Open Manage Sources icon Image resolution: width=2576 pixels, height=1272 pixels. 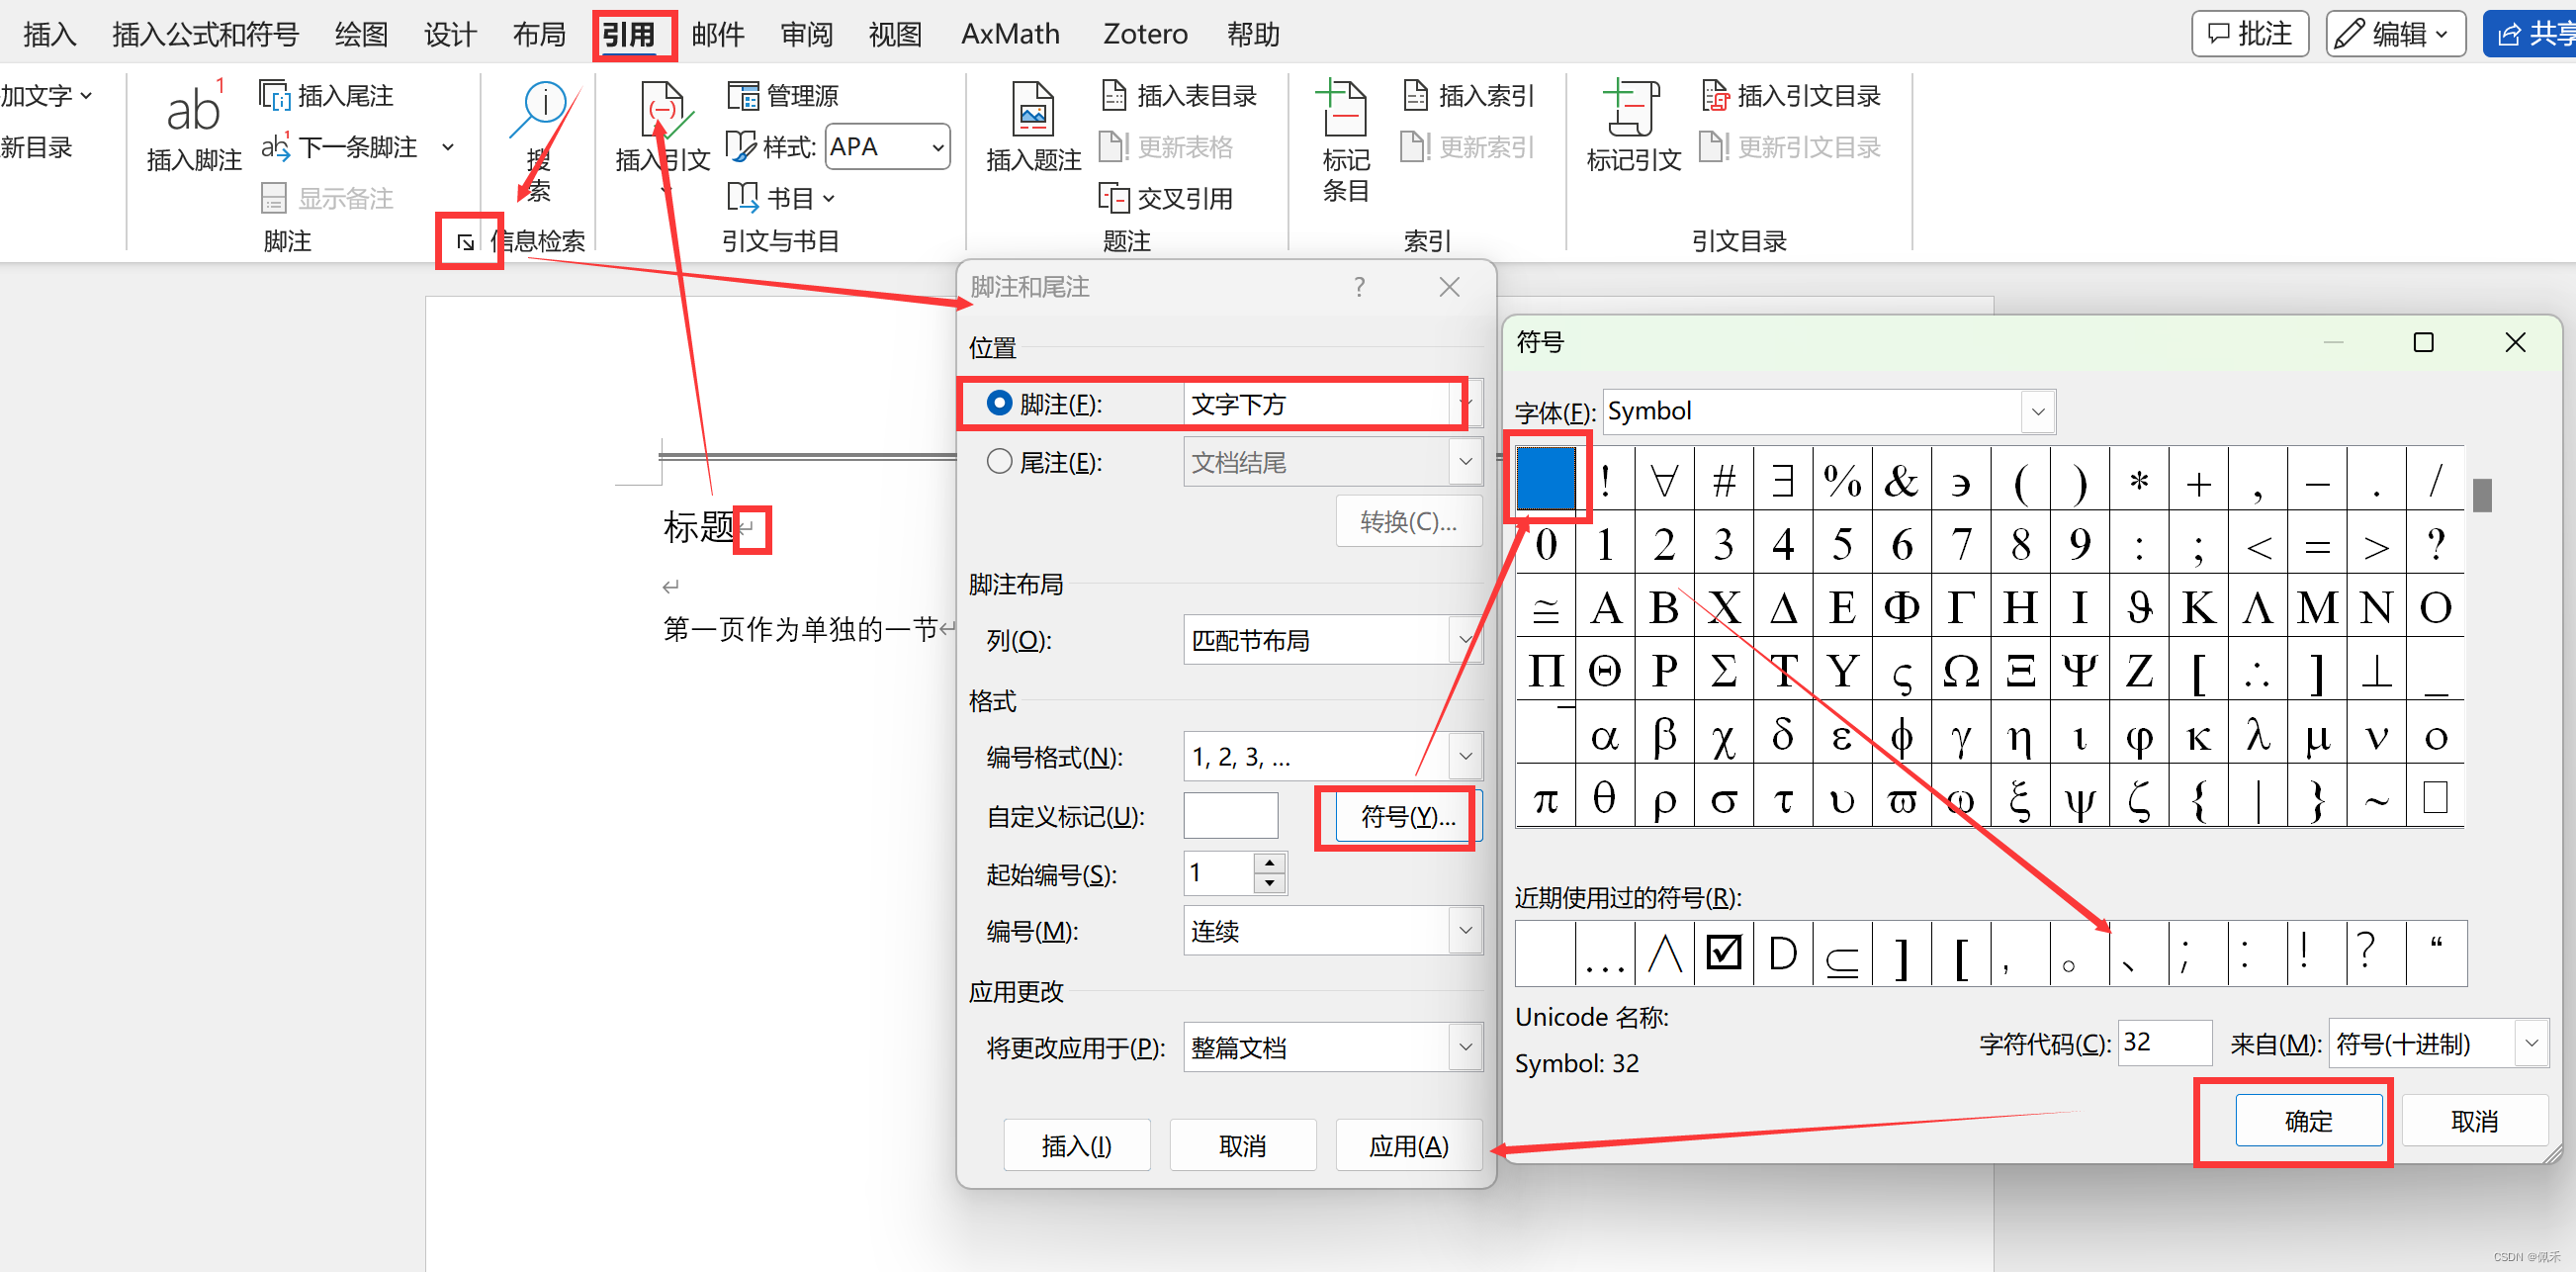point(742,96)
